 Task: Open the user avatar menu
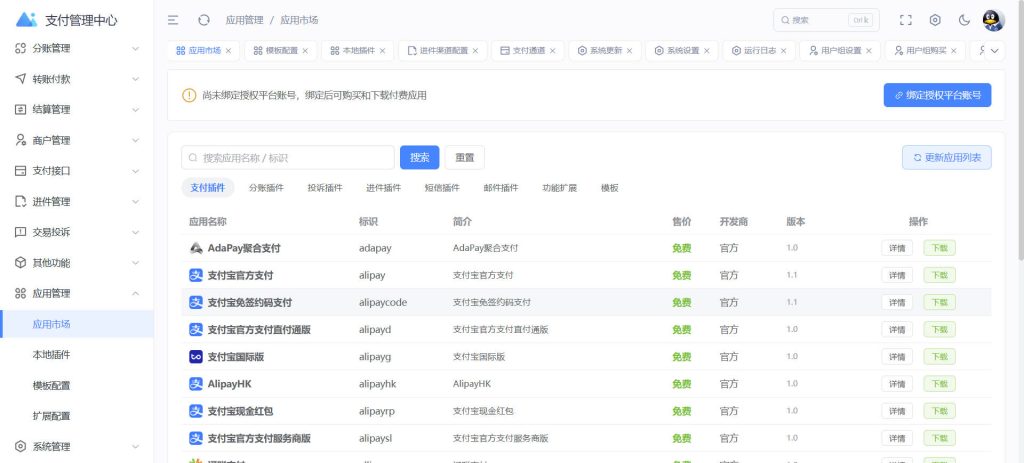[993, 20]
